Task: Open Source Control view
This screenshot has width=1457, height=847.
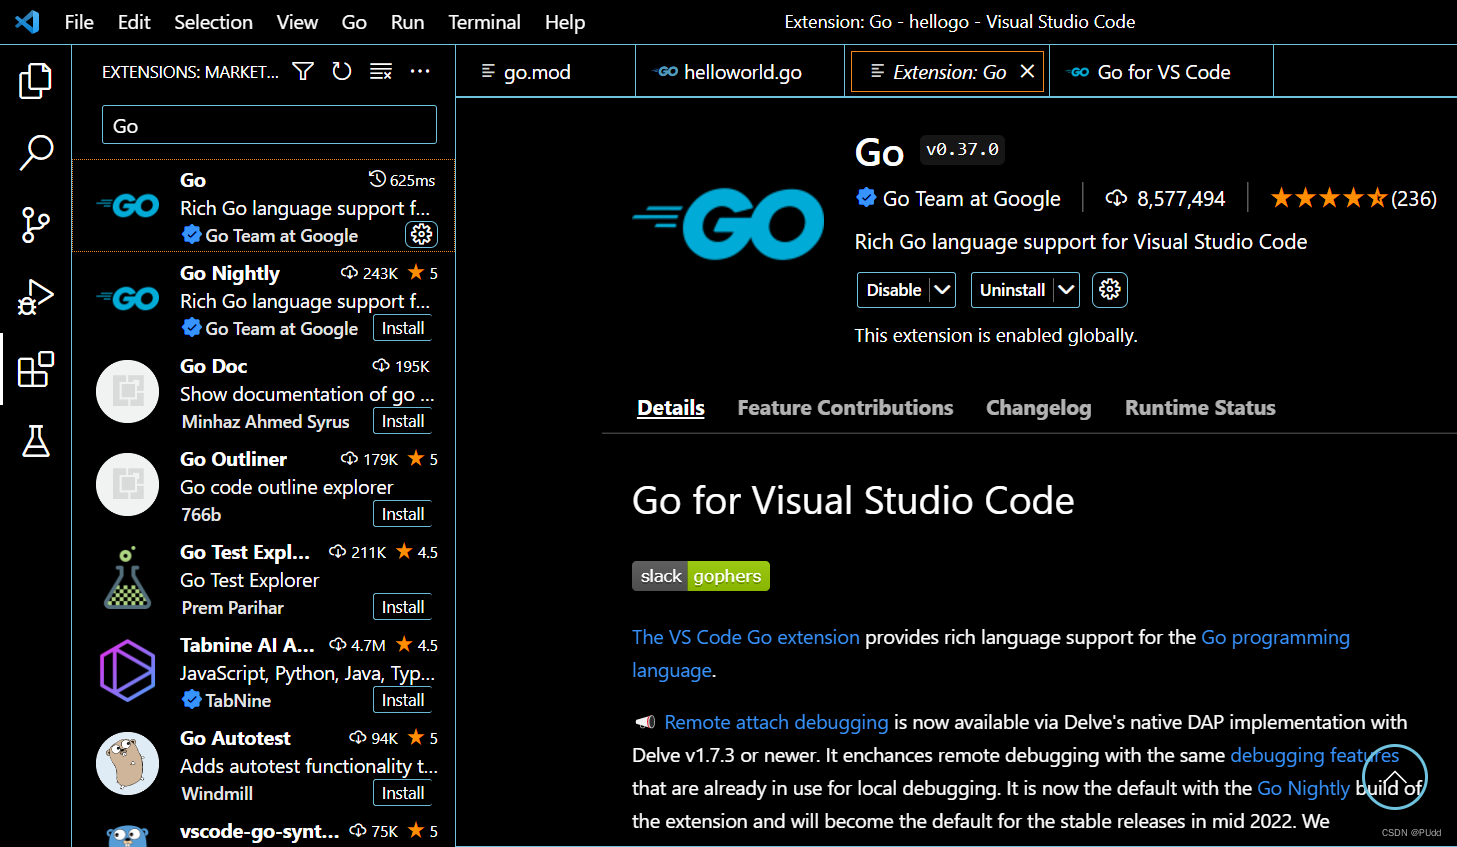Action: coord(36,225)
